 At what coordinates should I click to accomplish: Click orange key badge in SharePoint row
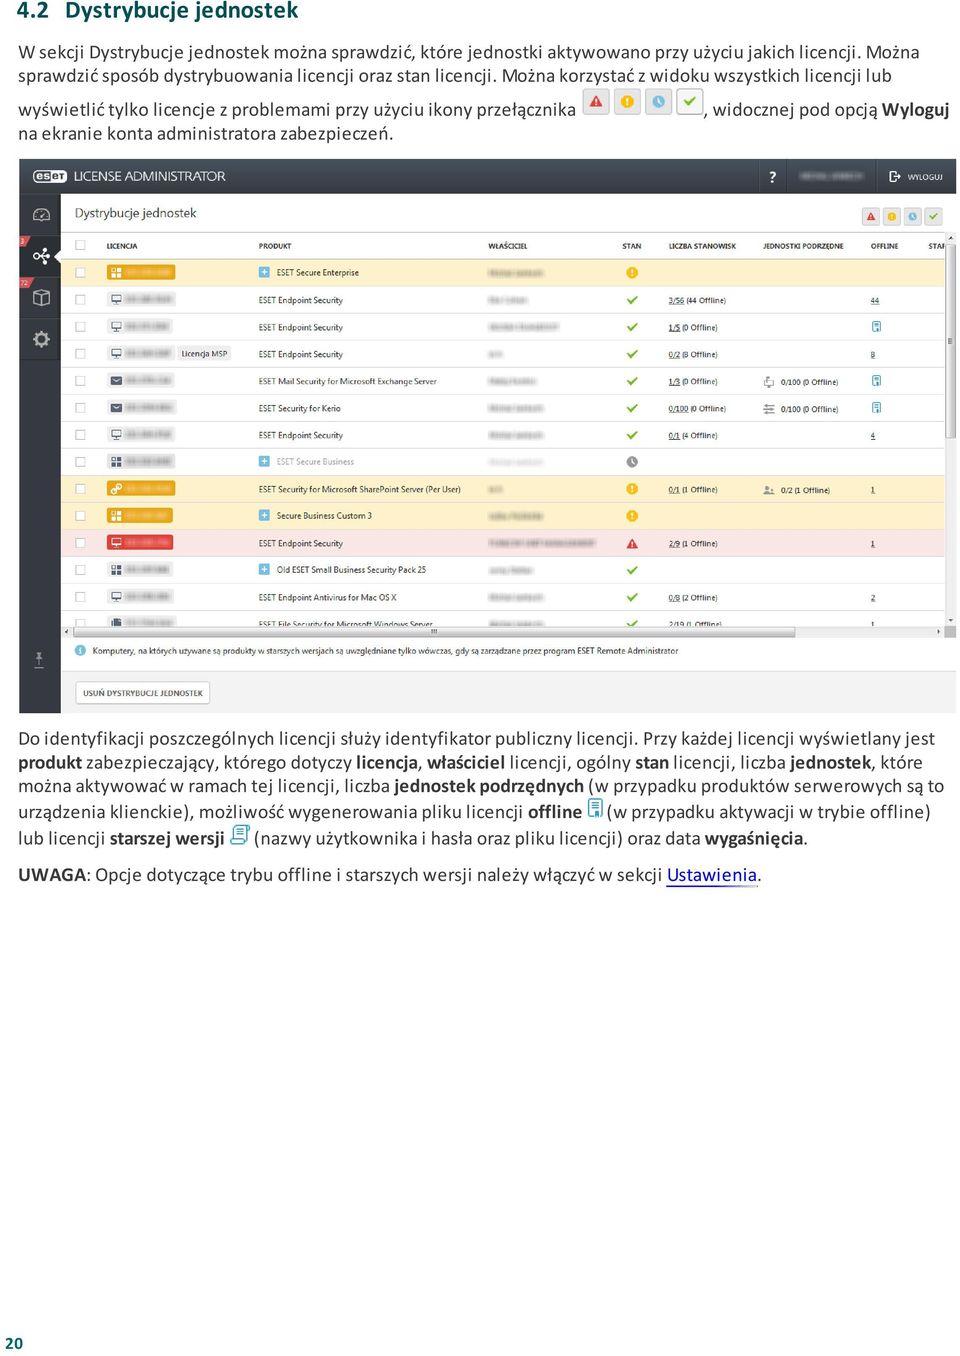click(141, 488)
